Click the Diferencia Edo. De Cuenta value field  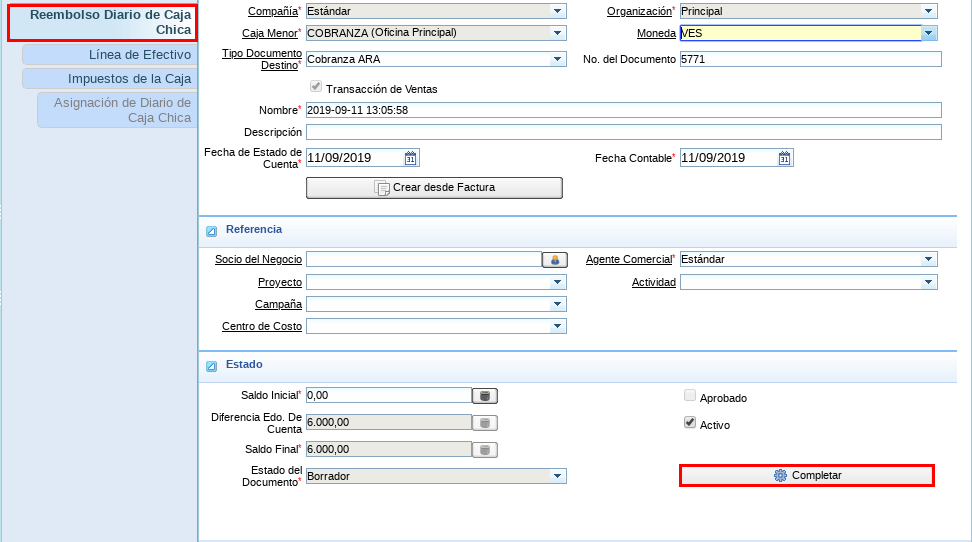(389, 422)
